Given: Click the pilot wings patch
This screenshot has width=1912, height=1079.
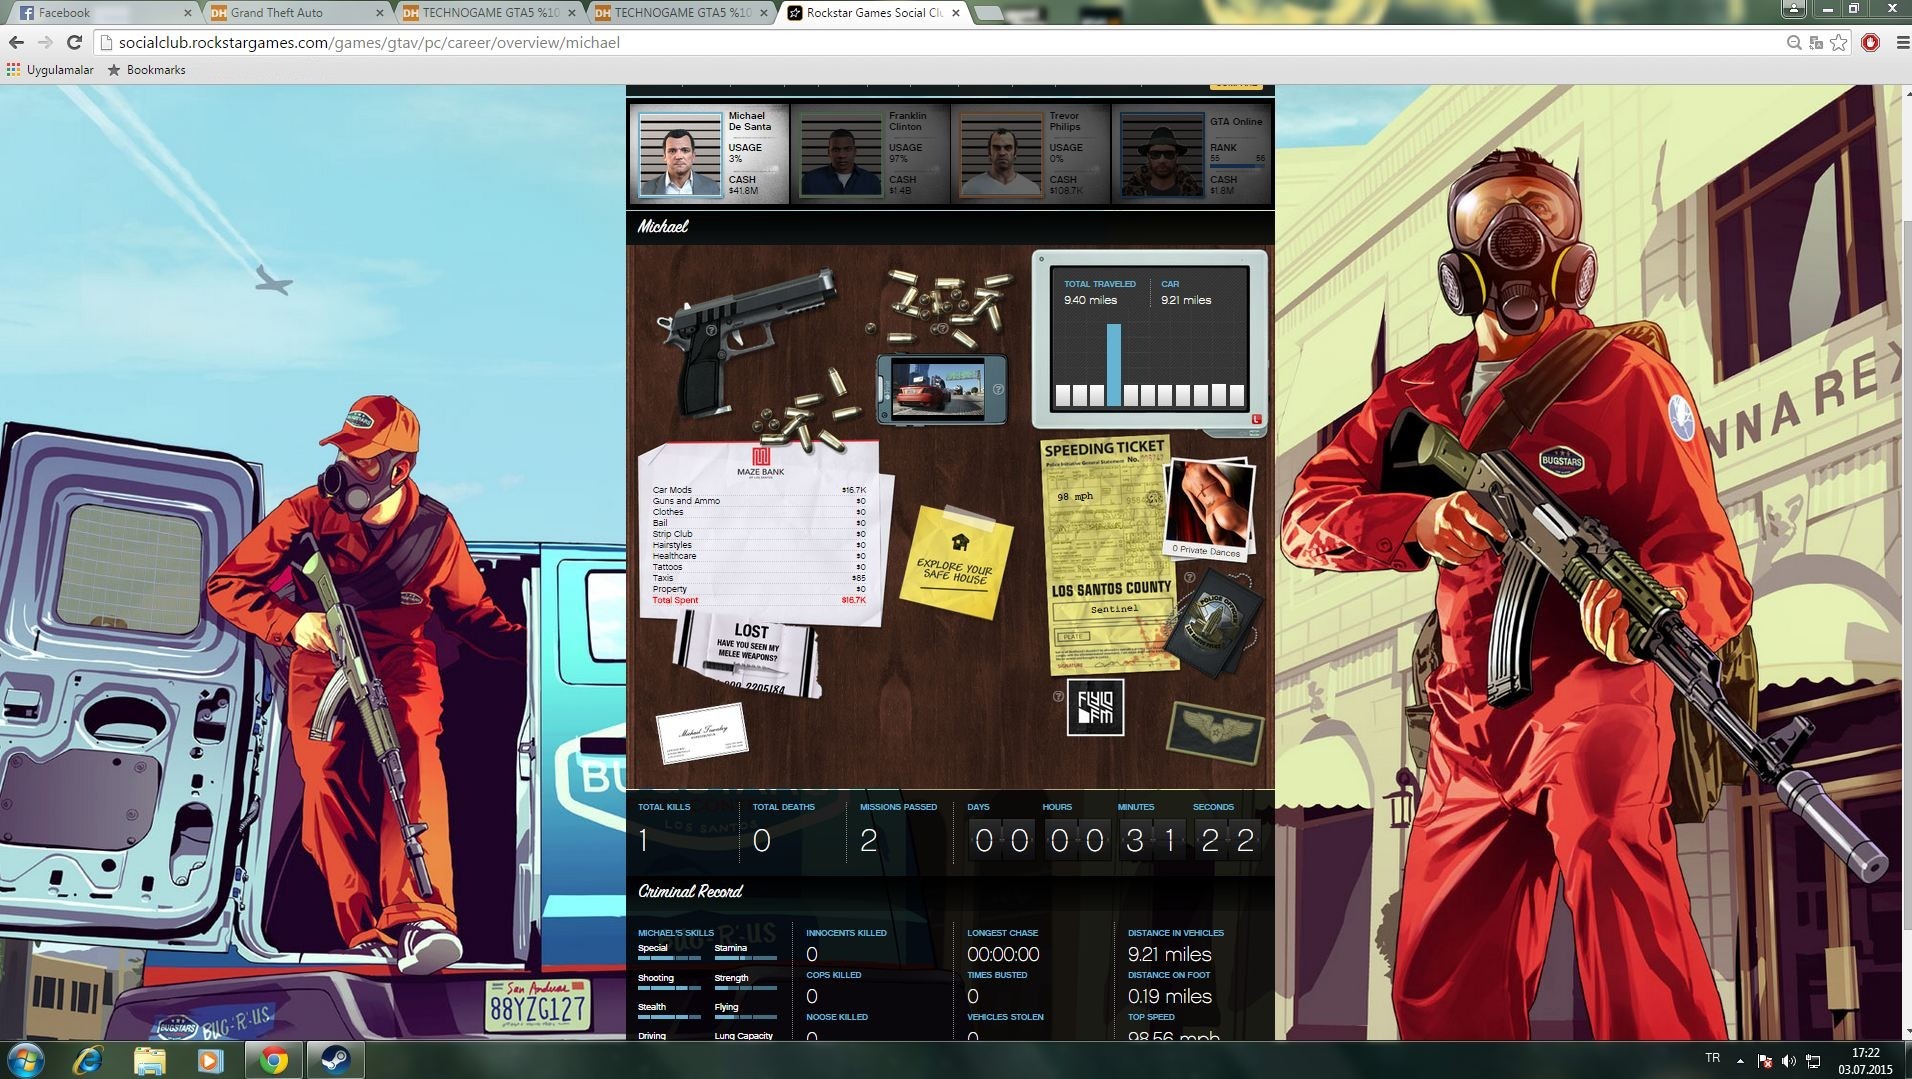Looking at the screenshot, I should pos(1214,734).
